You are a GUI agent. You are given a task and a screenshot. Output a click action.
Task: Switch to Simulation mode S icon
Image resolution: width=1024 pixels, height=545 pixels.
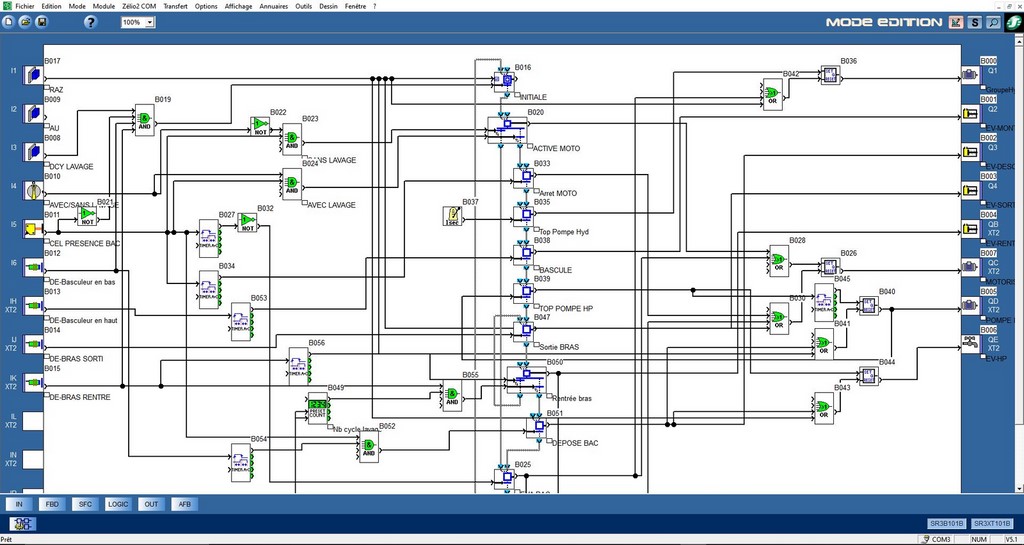[x=975, y=22]
